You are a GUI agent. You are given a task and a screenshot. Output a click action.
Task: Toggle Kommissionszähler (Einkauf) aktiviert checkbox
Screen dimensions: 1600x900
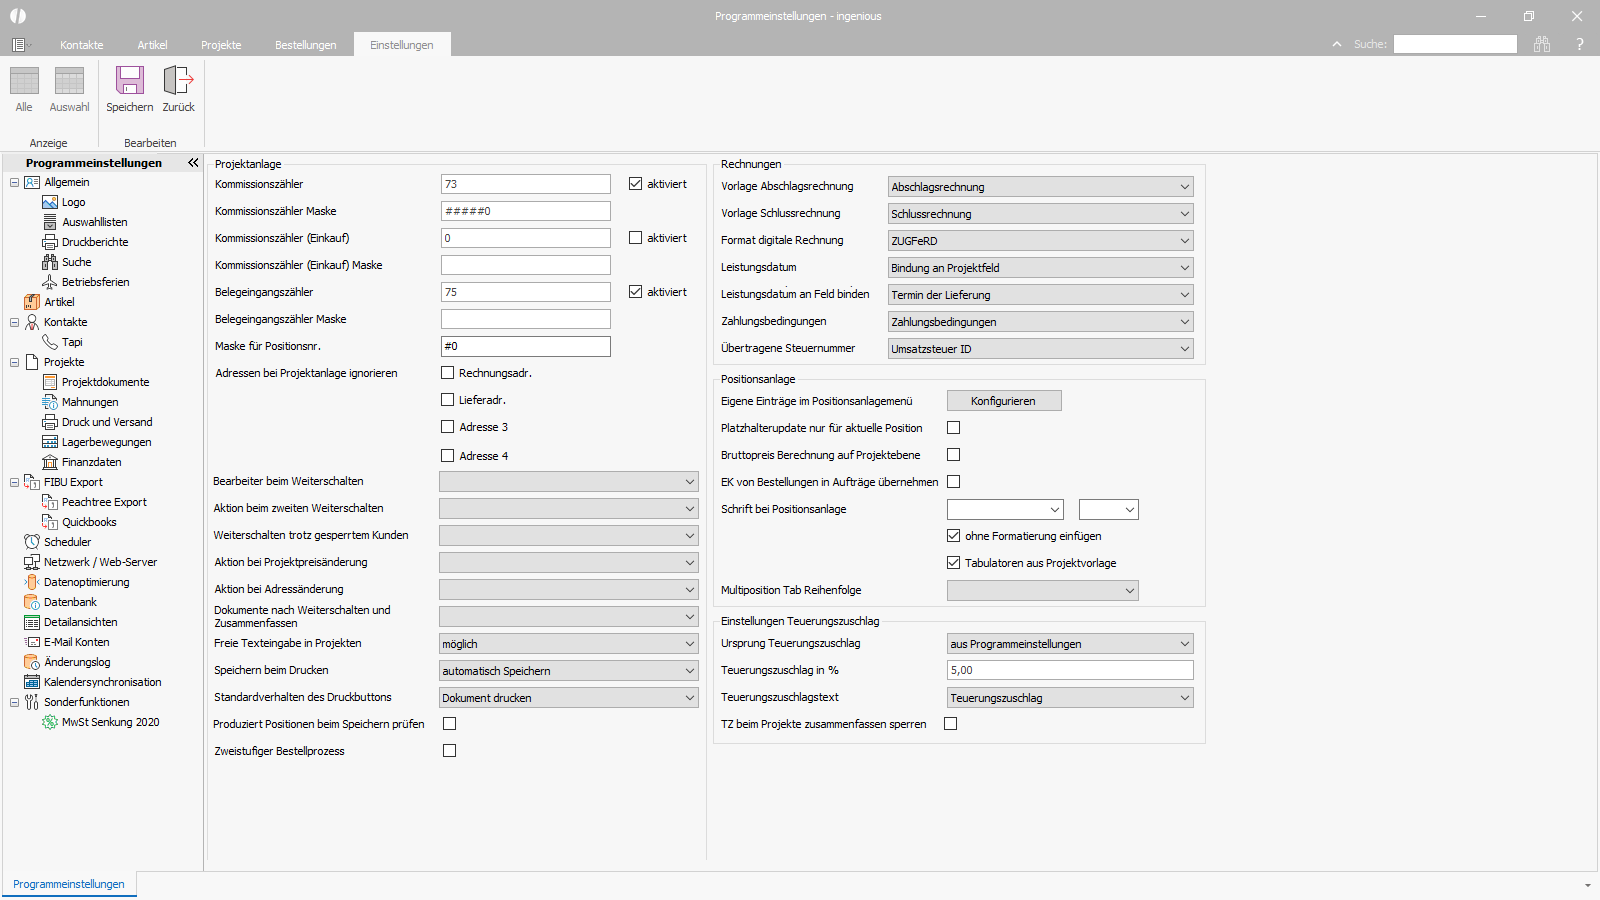point(635,238)
